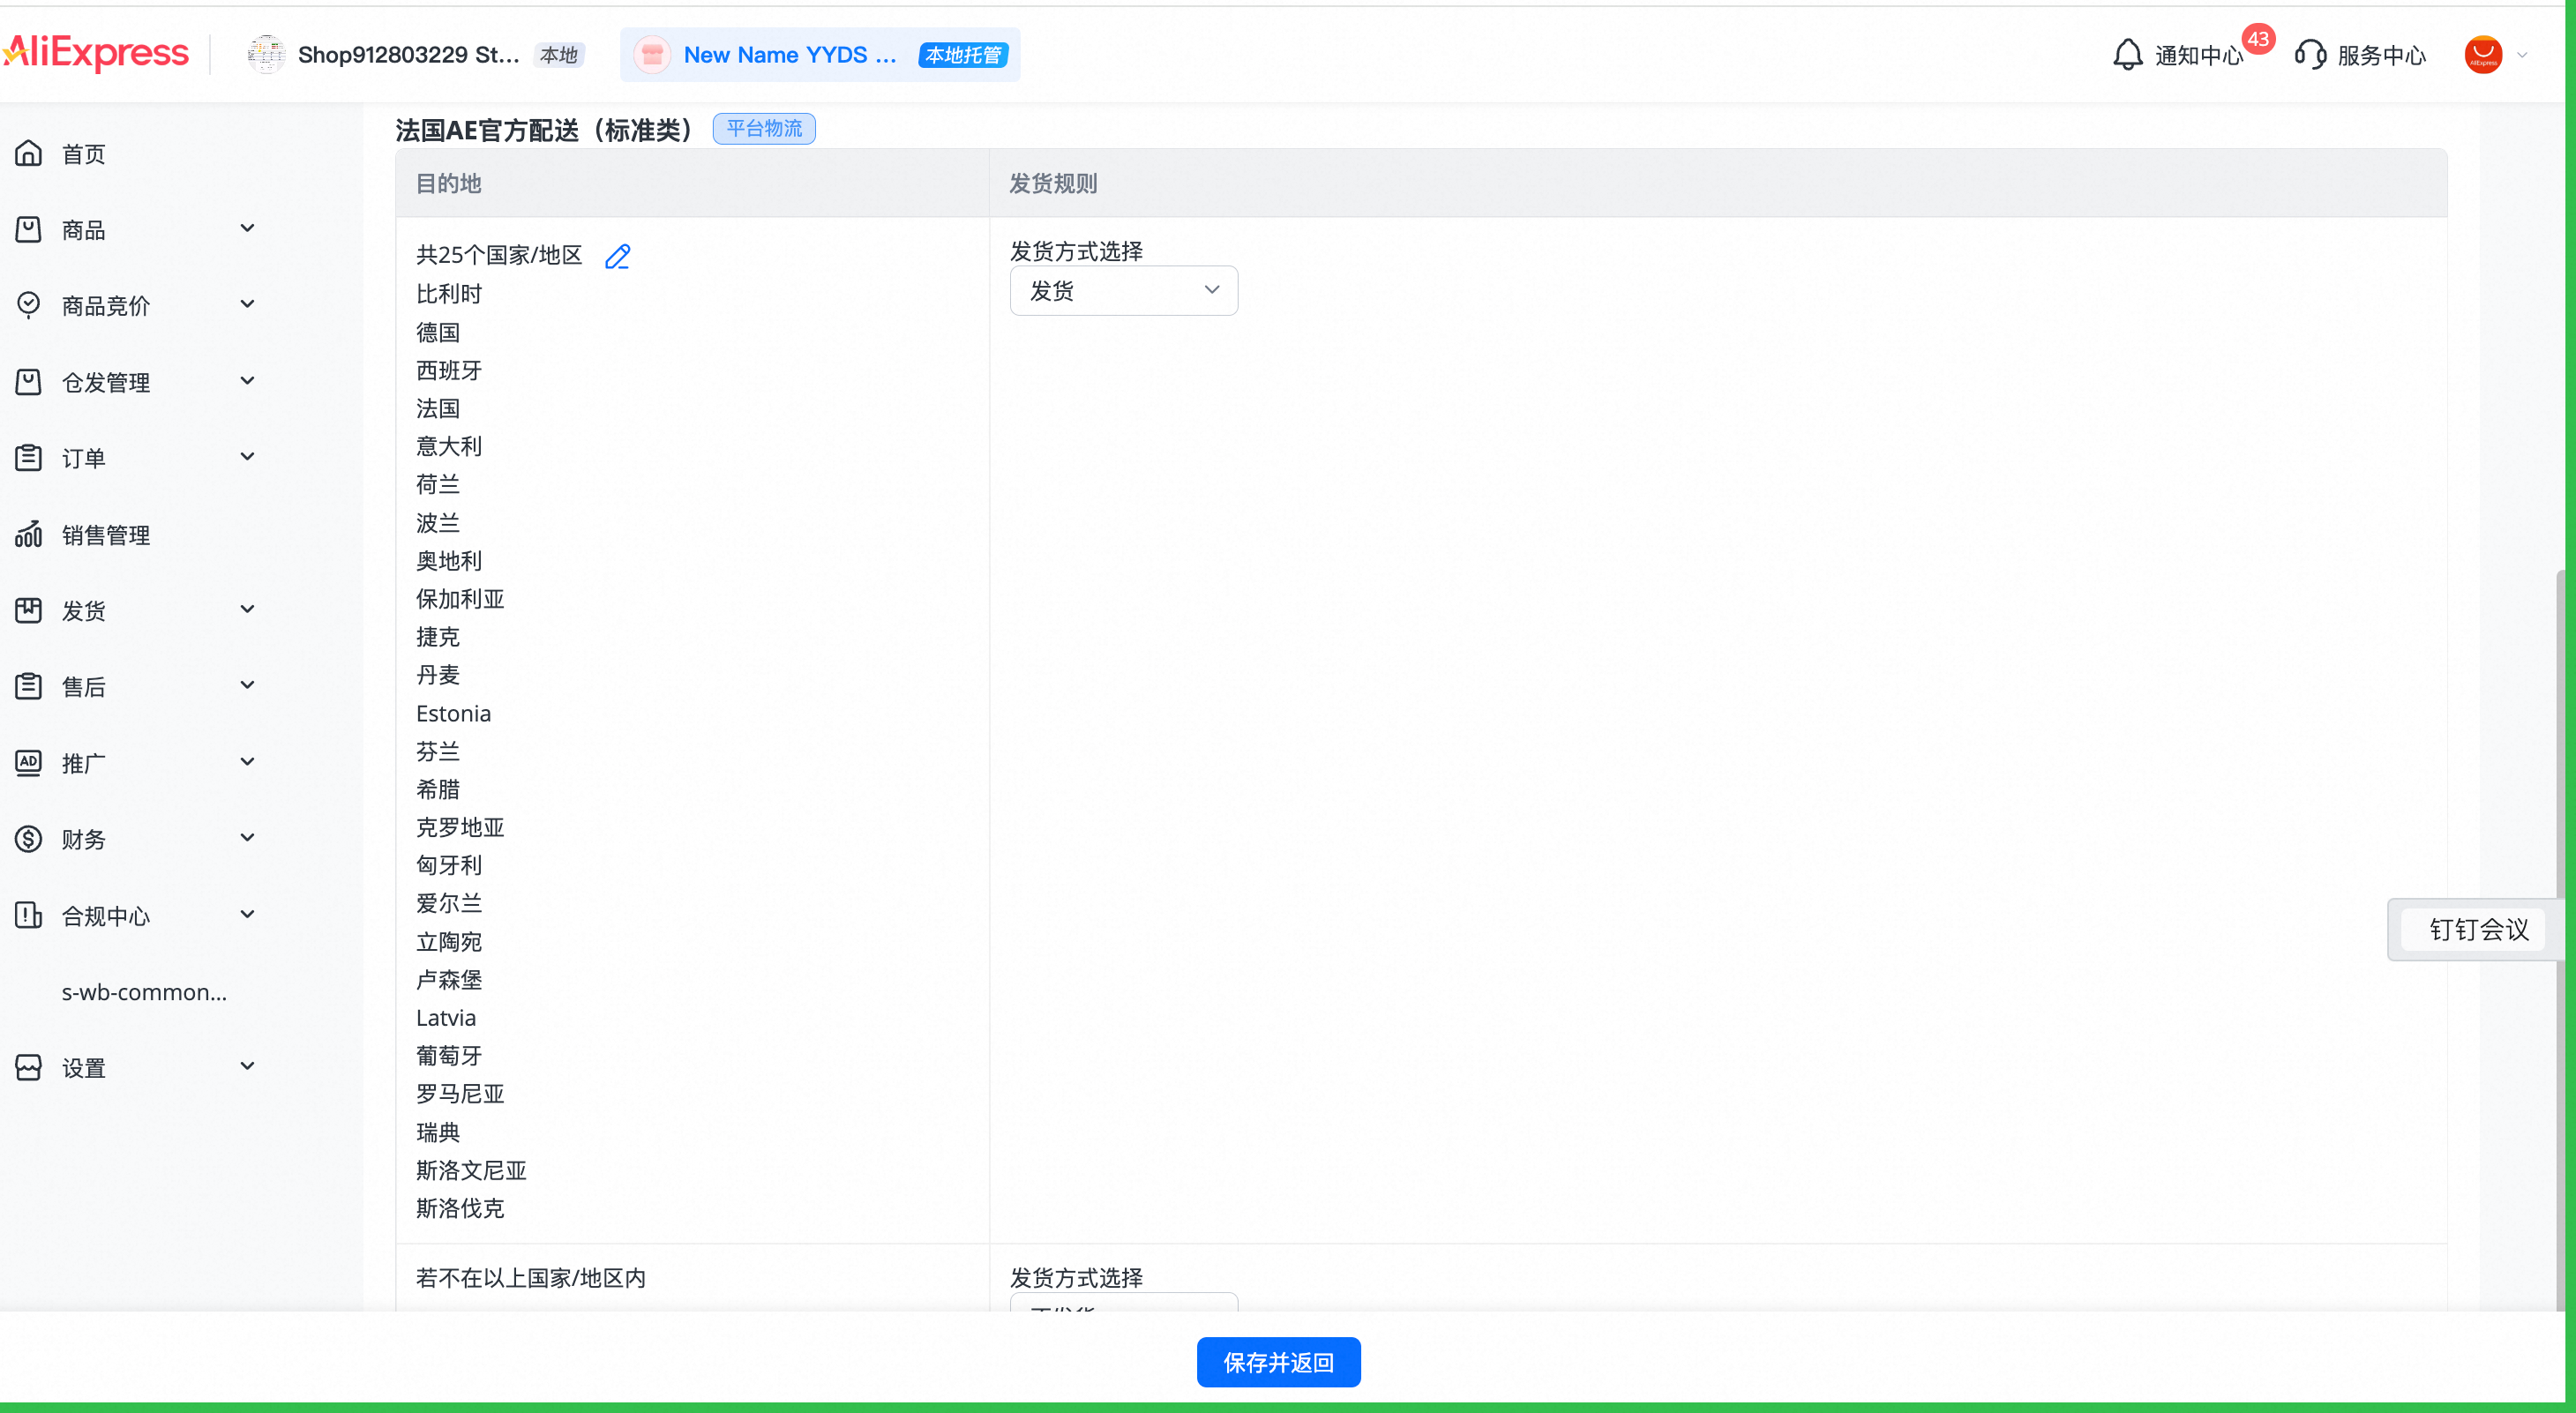Click the AliExpress logo
The width and height of the screenshot is (2576, 1413).
pos(96,53)
